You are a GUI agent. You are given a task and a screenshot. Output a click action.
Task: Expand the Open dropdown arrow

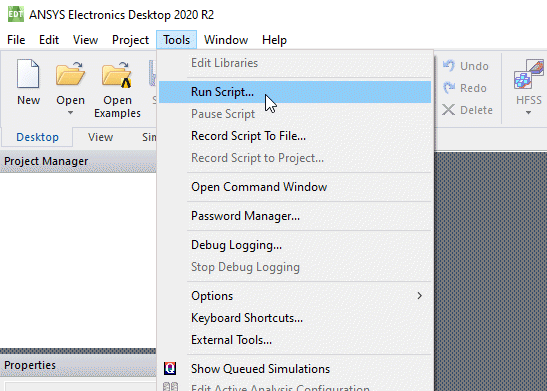click(x=70, y=113)
